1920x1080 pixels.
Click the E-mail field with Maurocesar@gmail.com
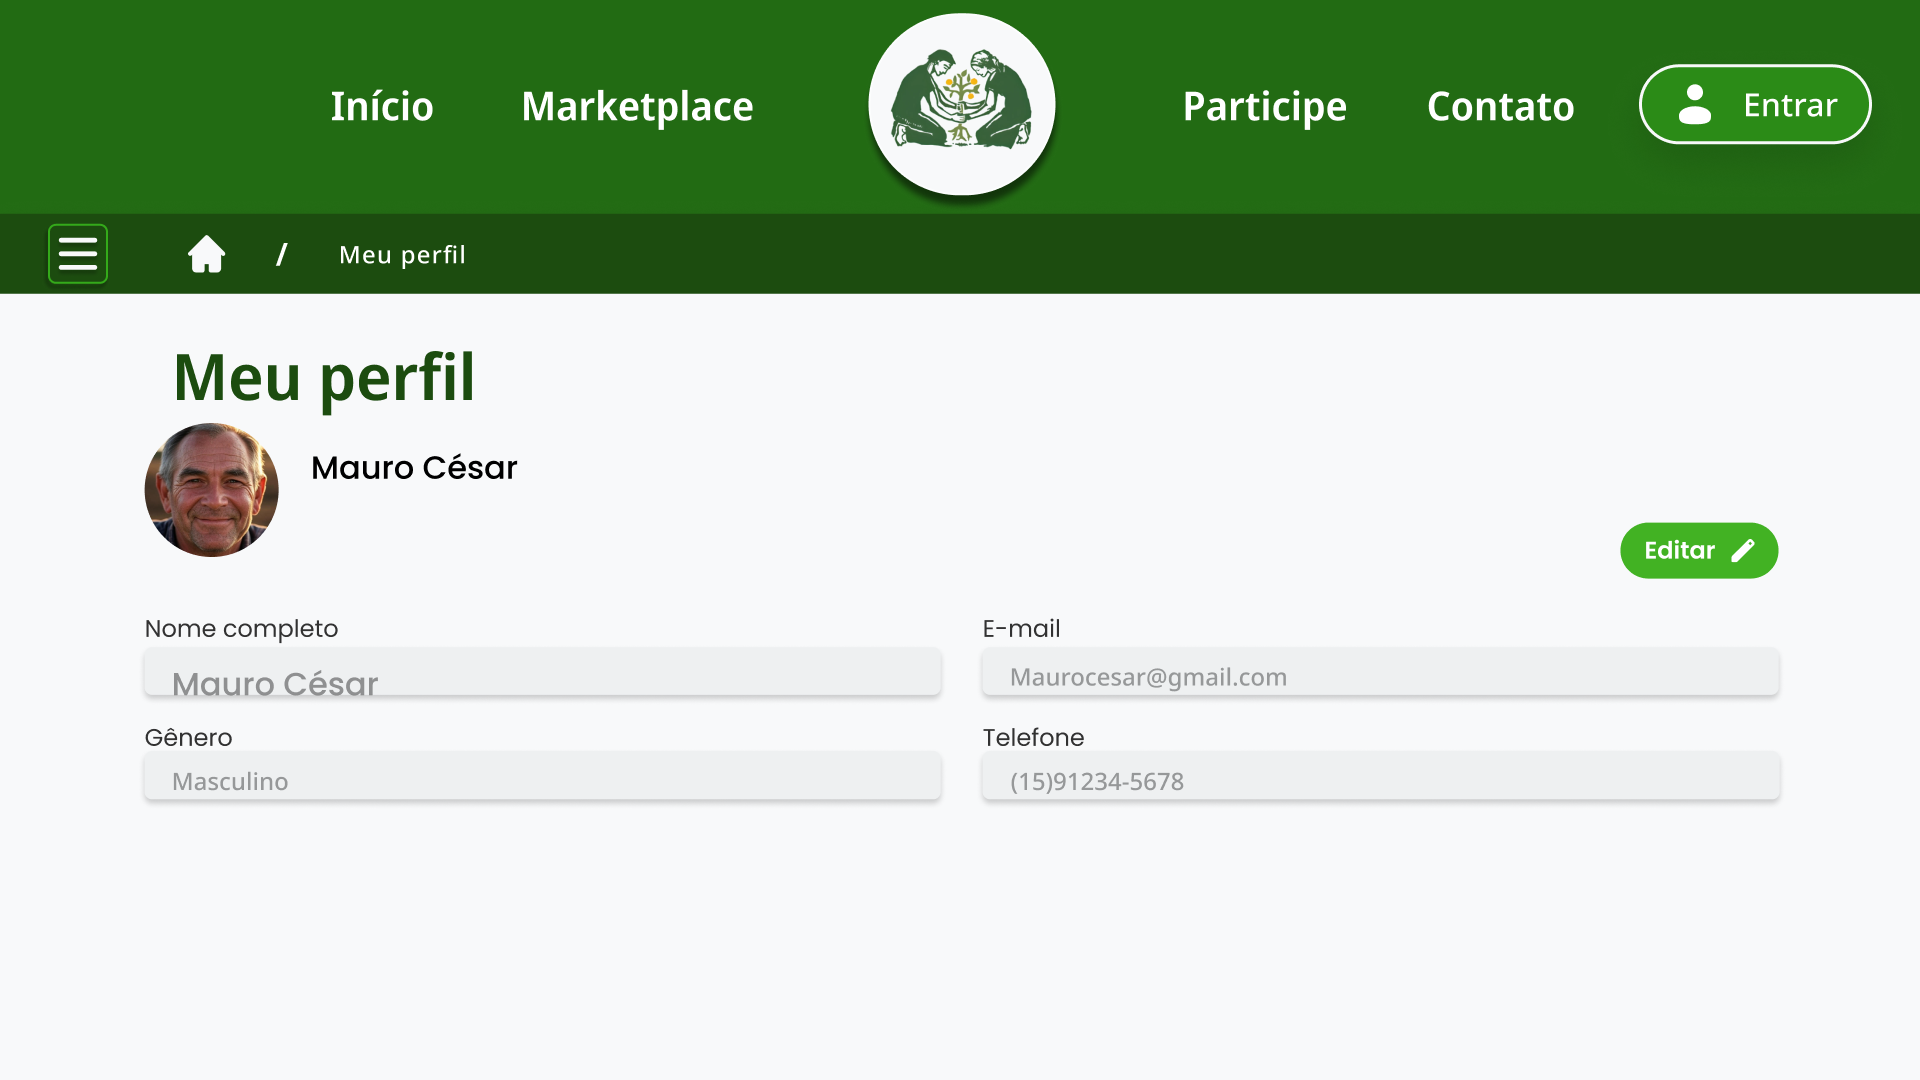click(1380, 673)
